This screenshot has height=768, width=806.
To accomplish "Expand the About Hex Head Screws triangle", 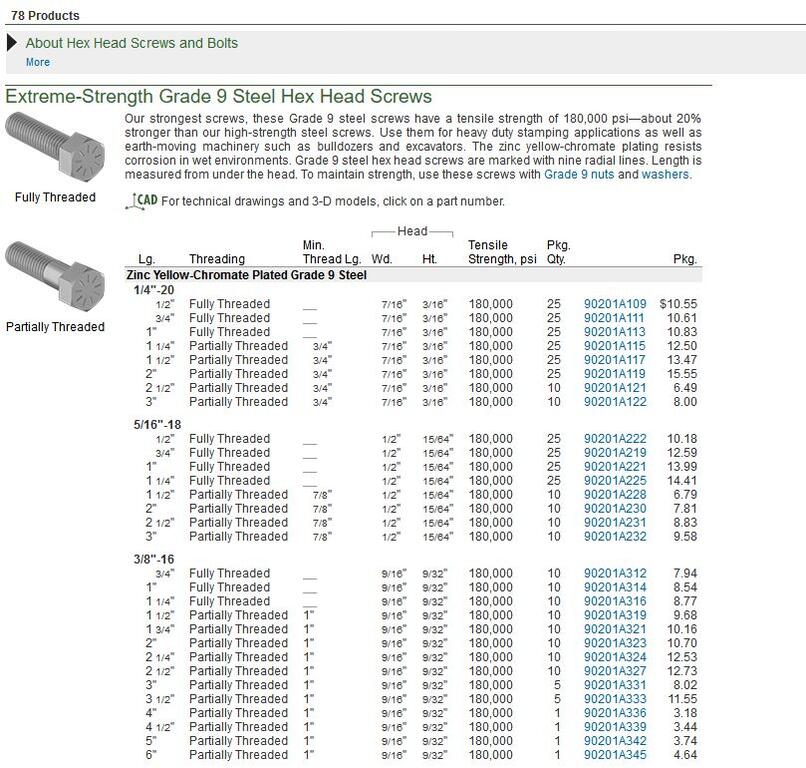I will click(x=12, y=43).
